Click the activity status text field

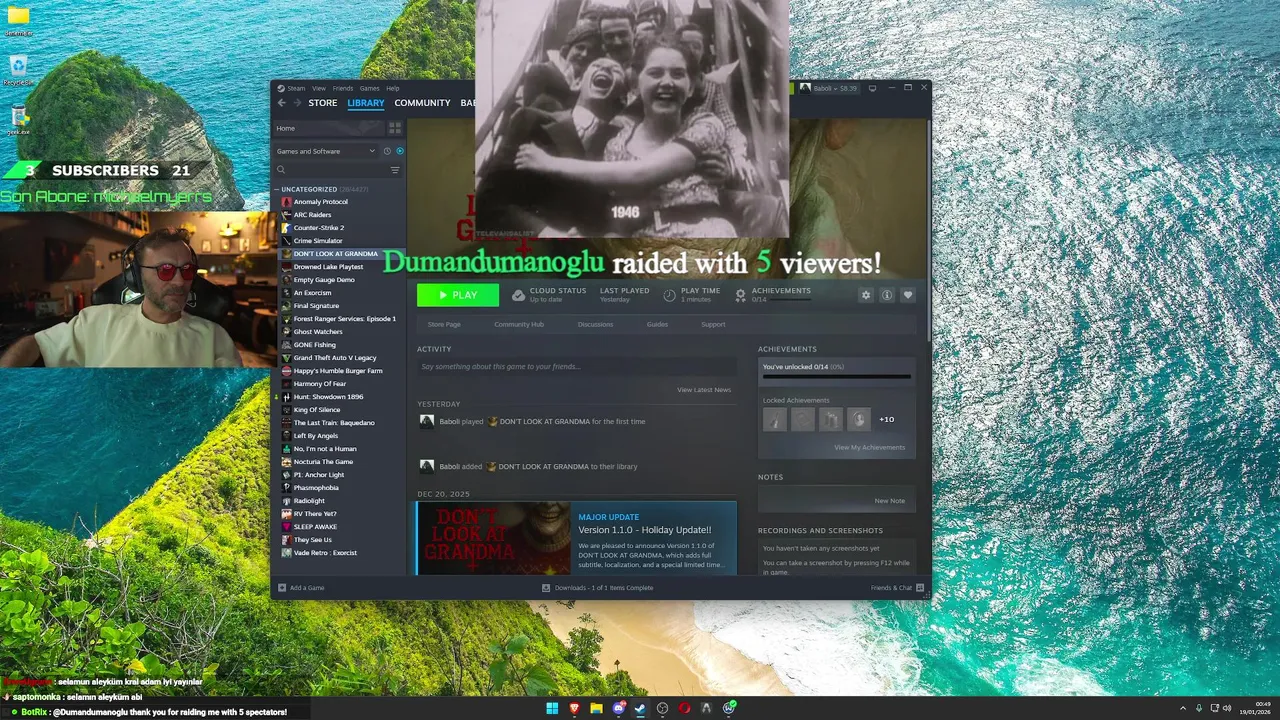coord(576,367)
